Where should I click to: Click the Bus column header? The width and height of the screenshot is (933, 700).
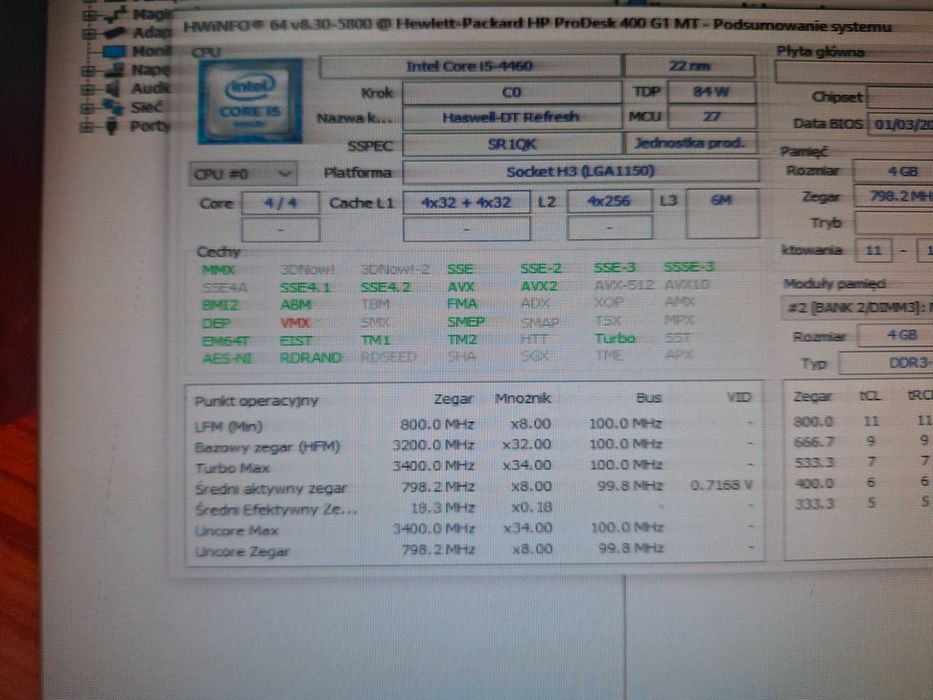(649, 398)
